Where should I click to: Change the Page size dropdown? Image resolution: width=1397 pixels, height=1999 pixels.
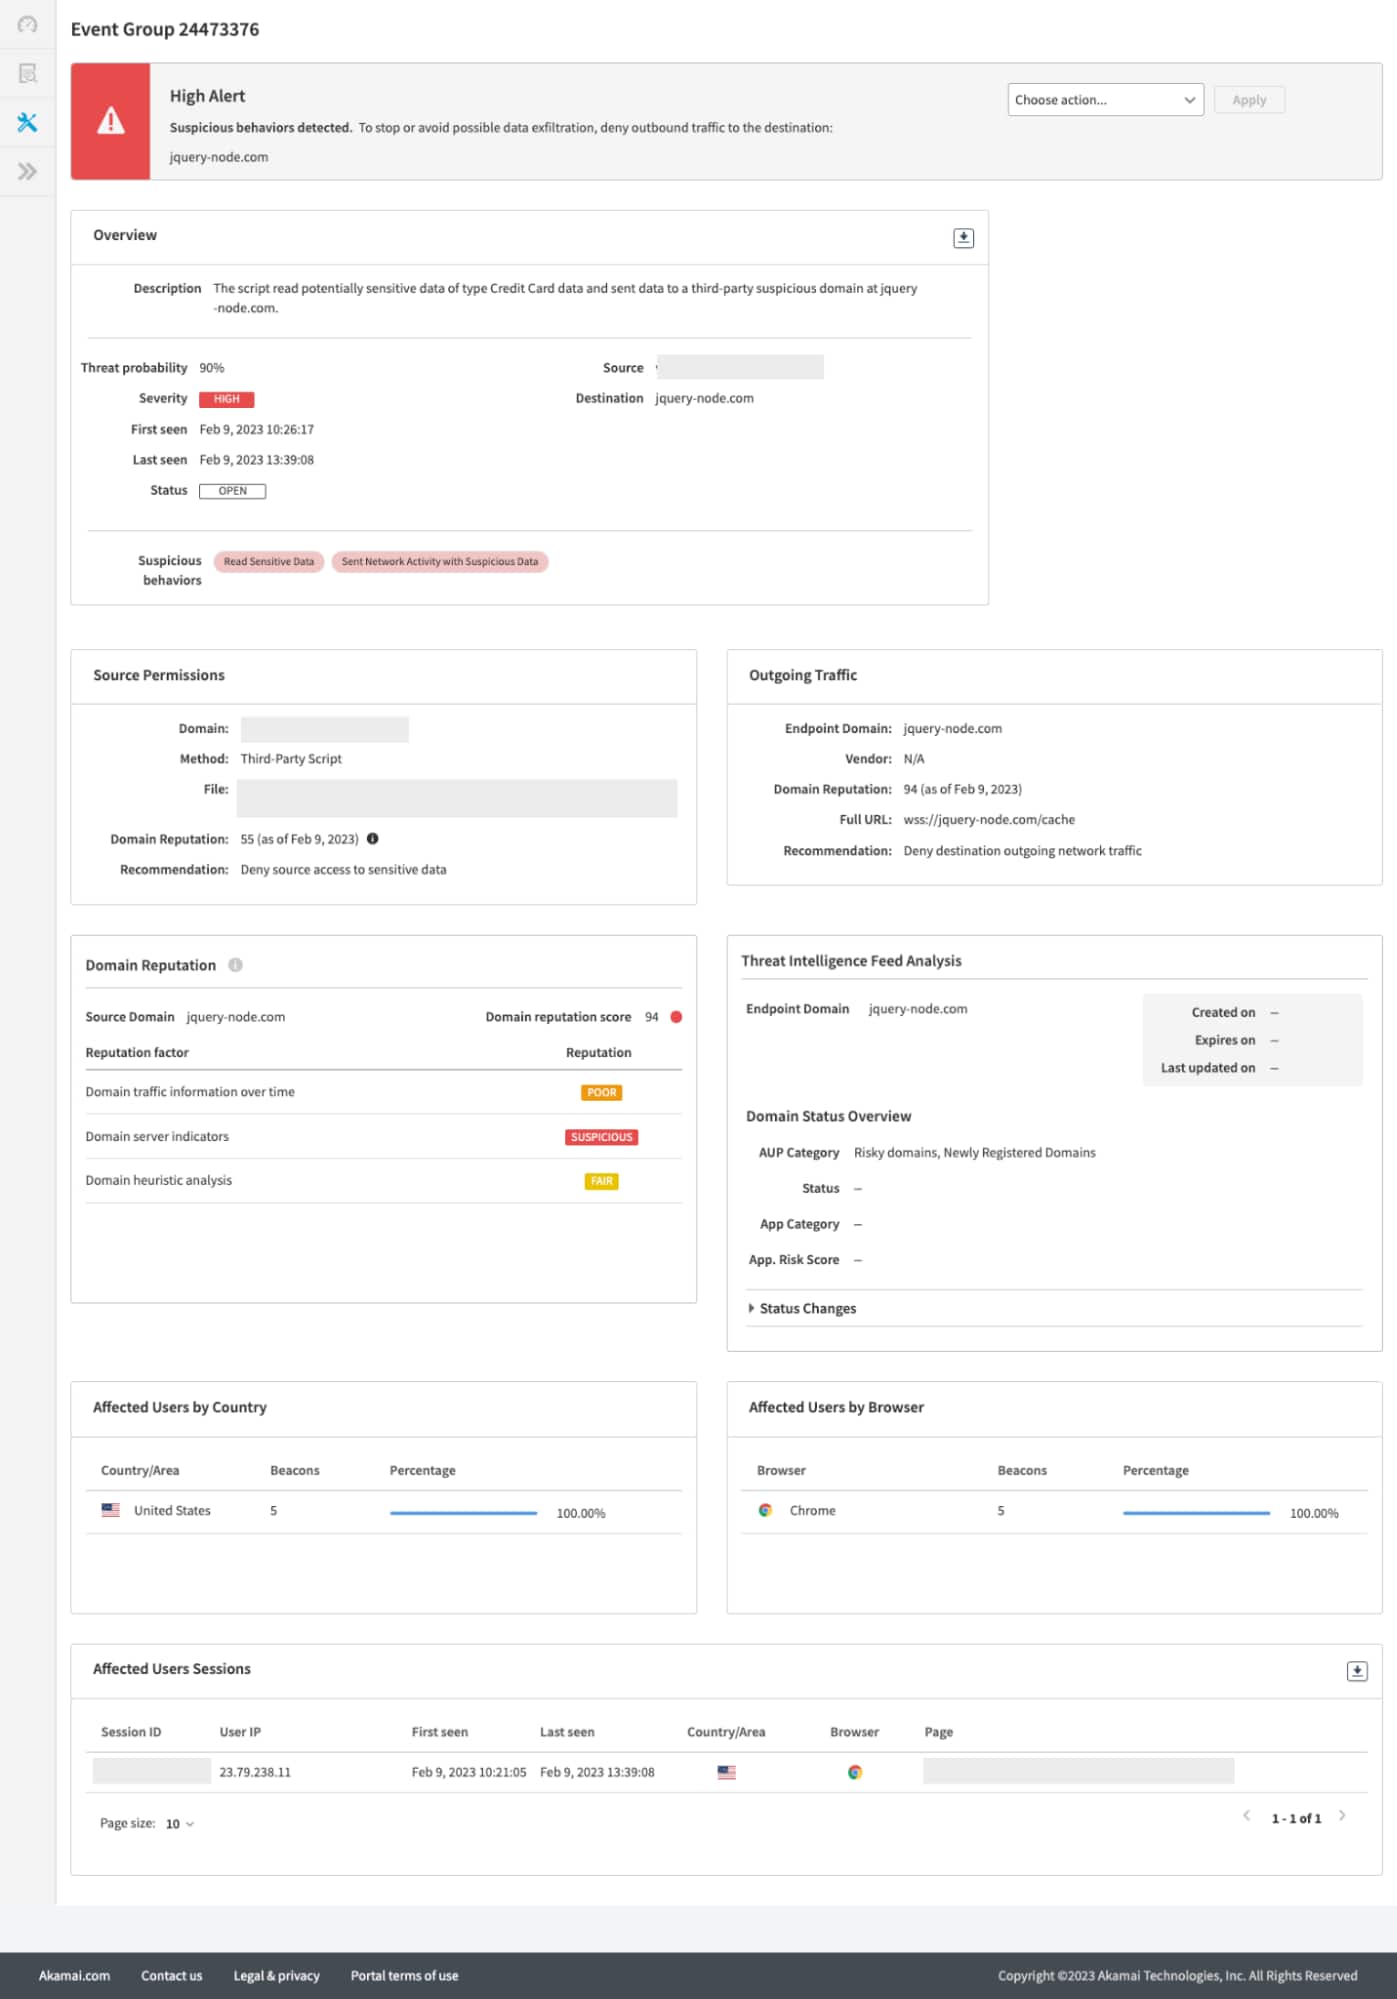pos(180,1824)
